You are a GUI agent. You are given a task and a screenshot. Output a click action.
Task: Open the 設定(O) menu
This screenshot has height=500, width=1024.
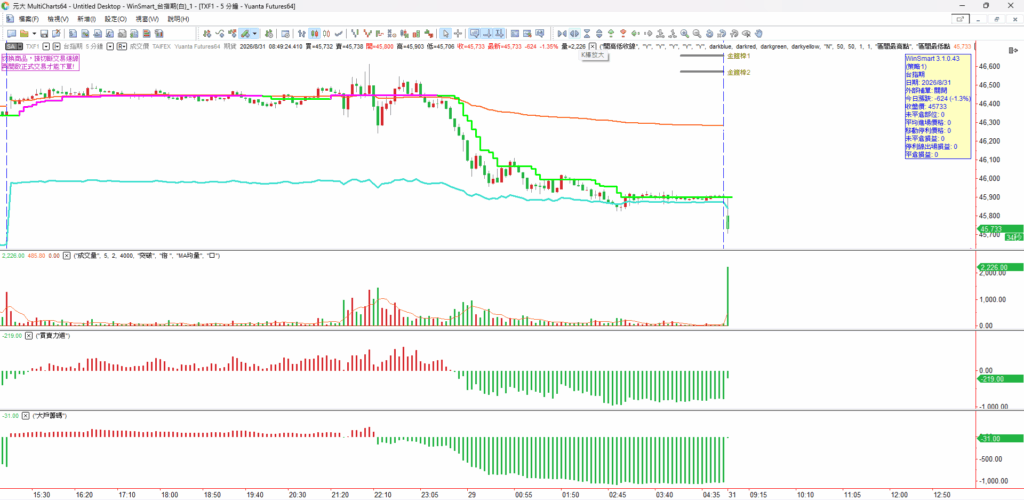click(114, 19)
